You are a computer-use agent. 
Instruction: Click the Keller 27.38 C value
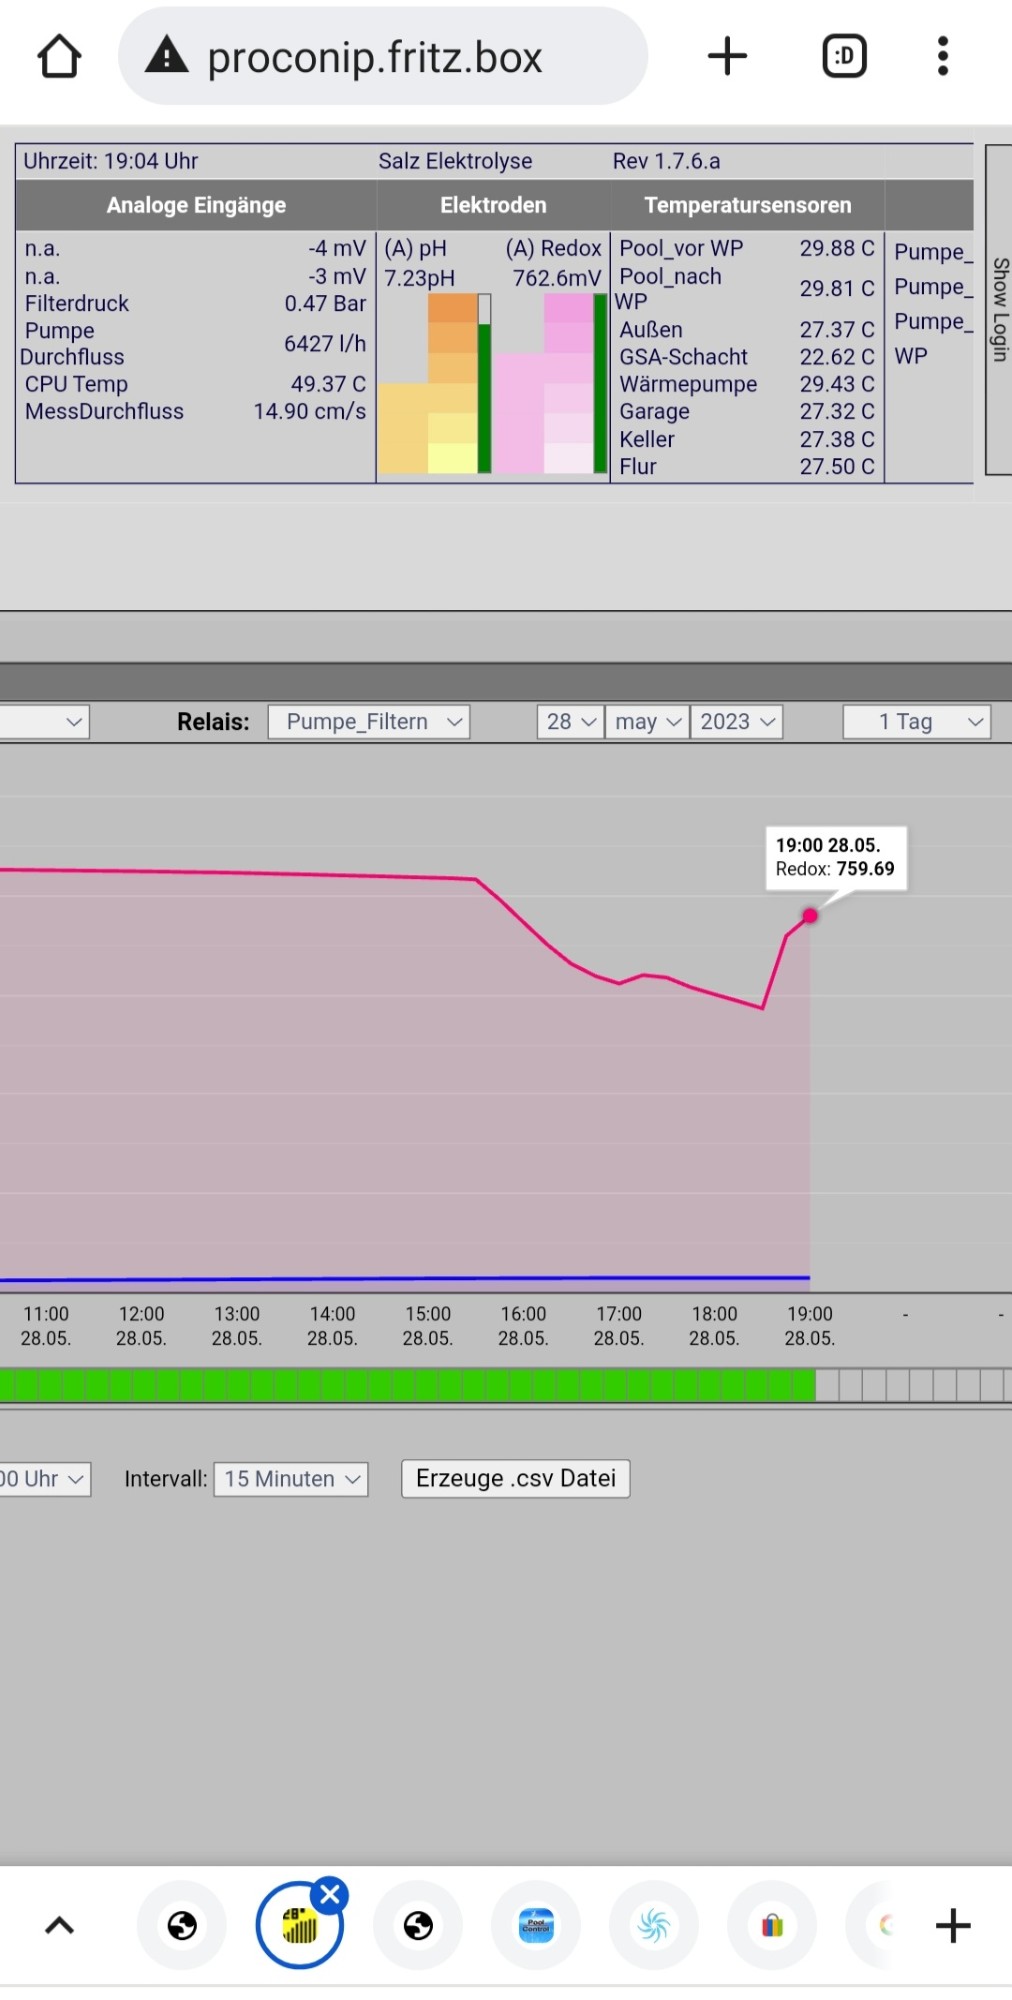837,439
